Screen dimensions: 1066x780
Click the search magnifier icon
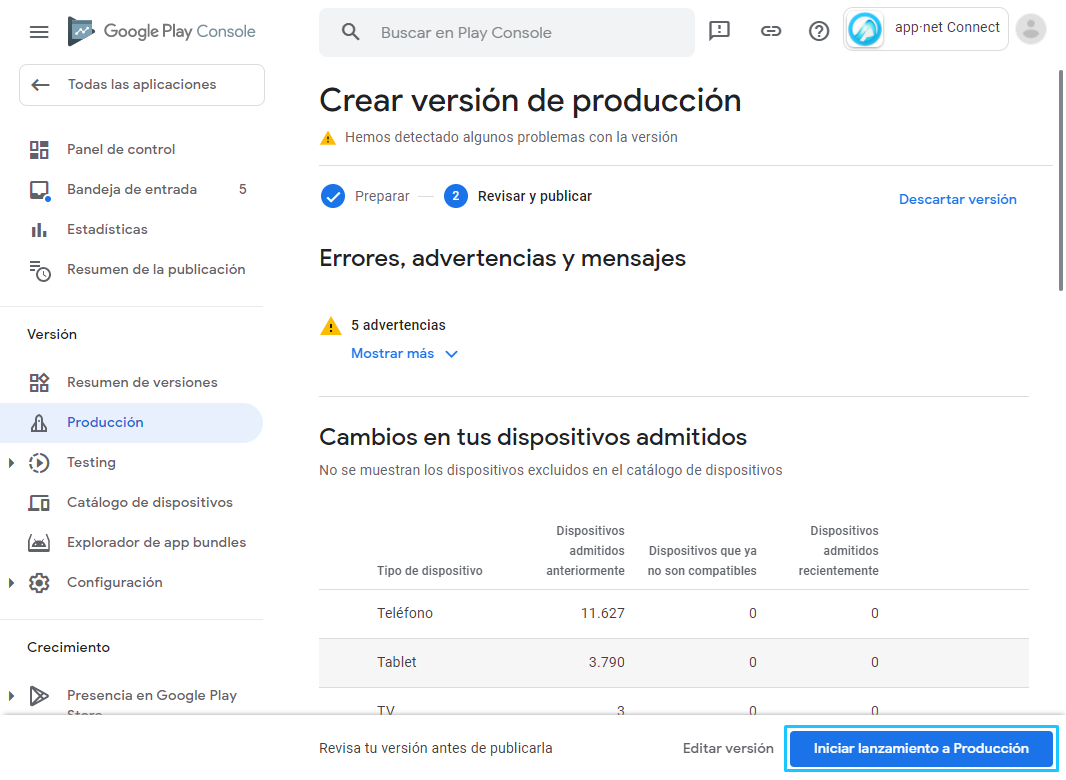[350, 32]
